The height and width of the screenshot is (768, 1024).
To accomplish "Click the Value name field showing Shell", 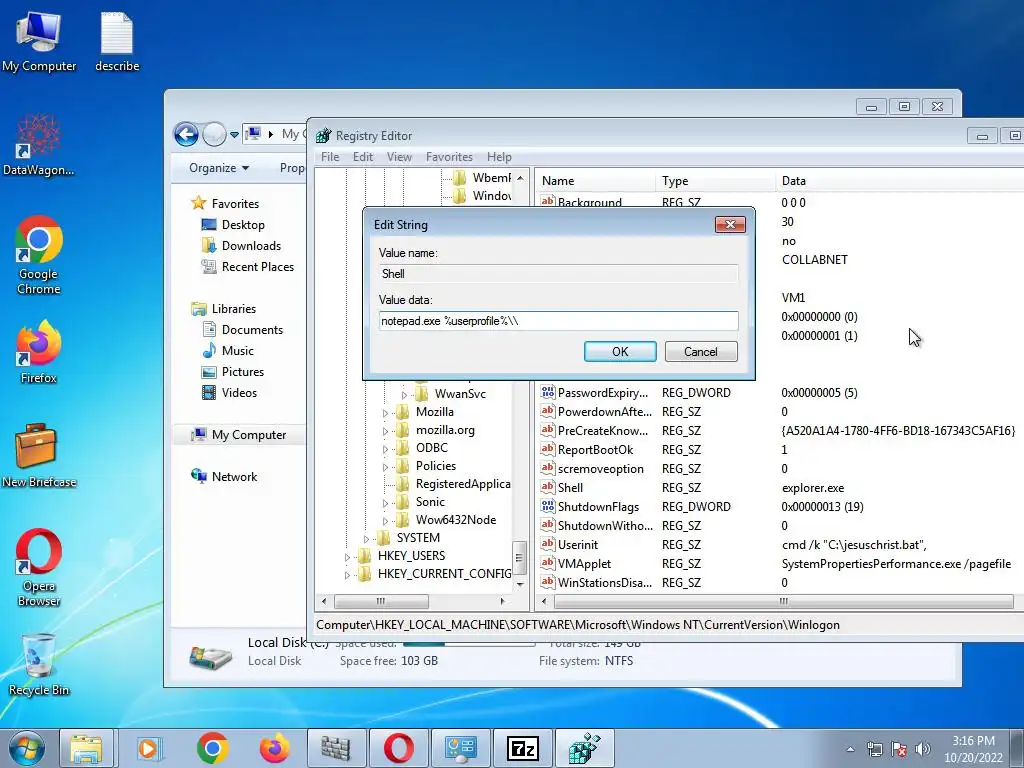I will [558, 274].
